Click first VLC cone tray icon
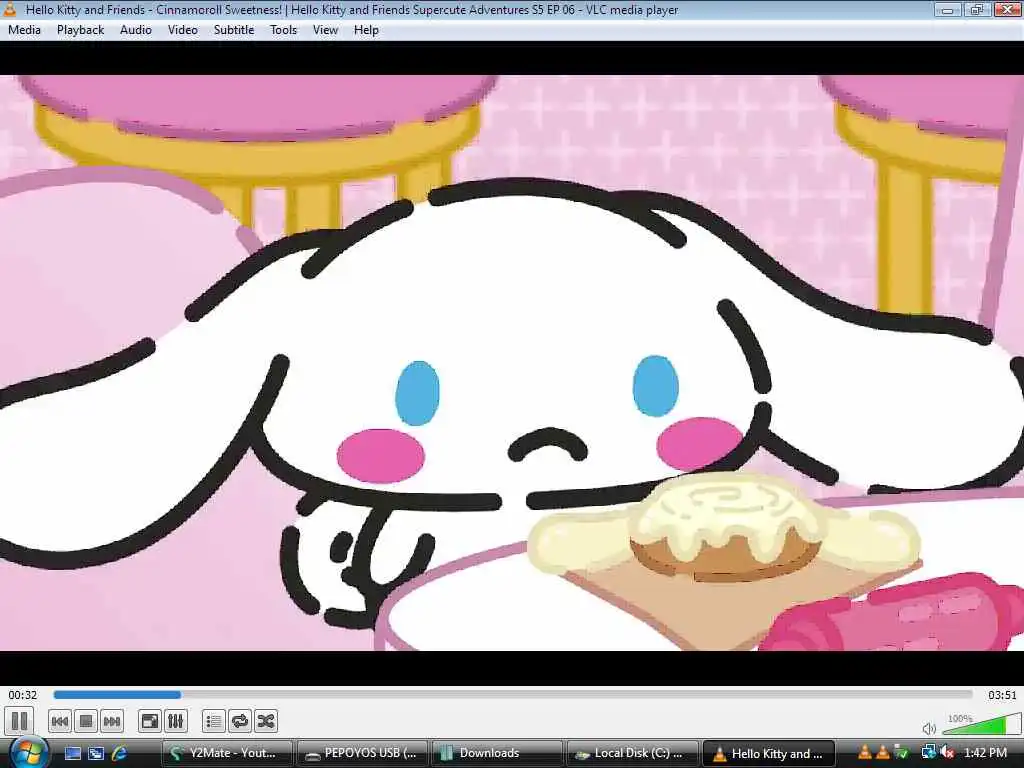This screenshot has height=768, width=1024. tap(865, 753)
